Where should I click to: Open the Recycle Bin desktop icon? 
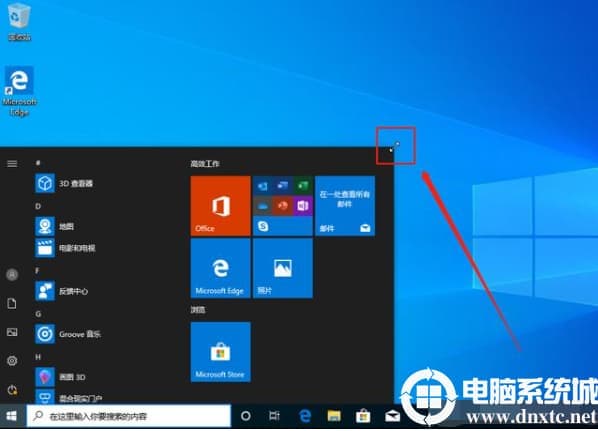[x=19, y=21]
